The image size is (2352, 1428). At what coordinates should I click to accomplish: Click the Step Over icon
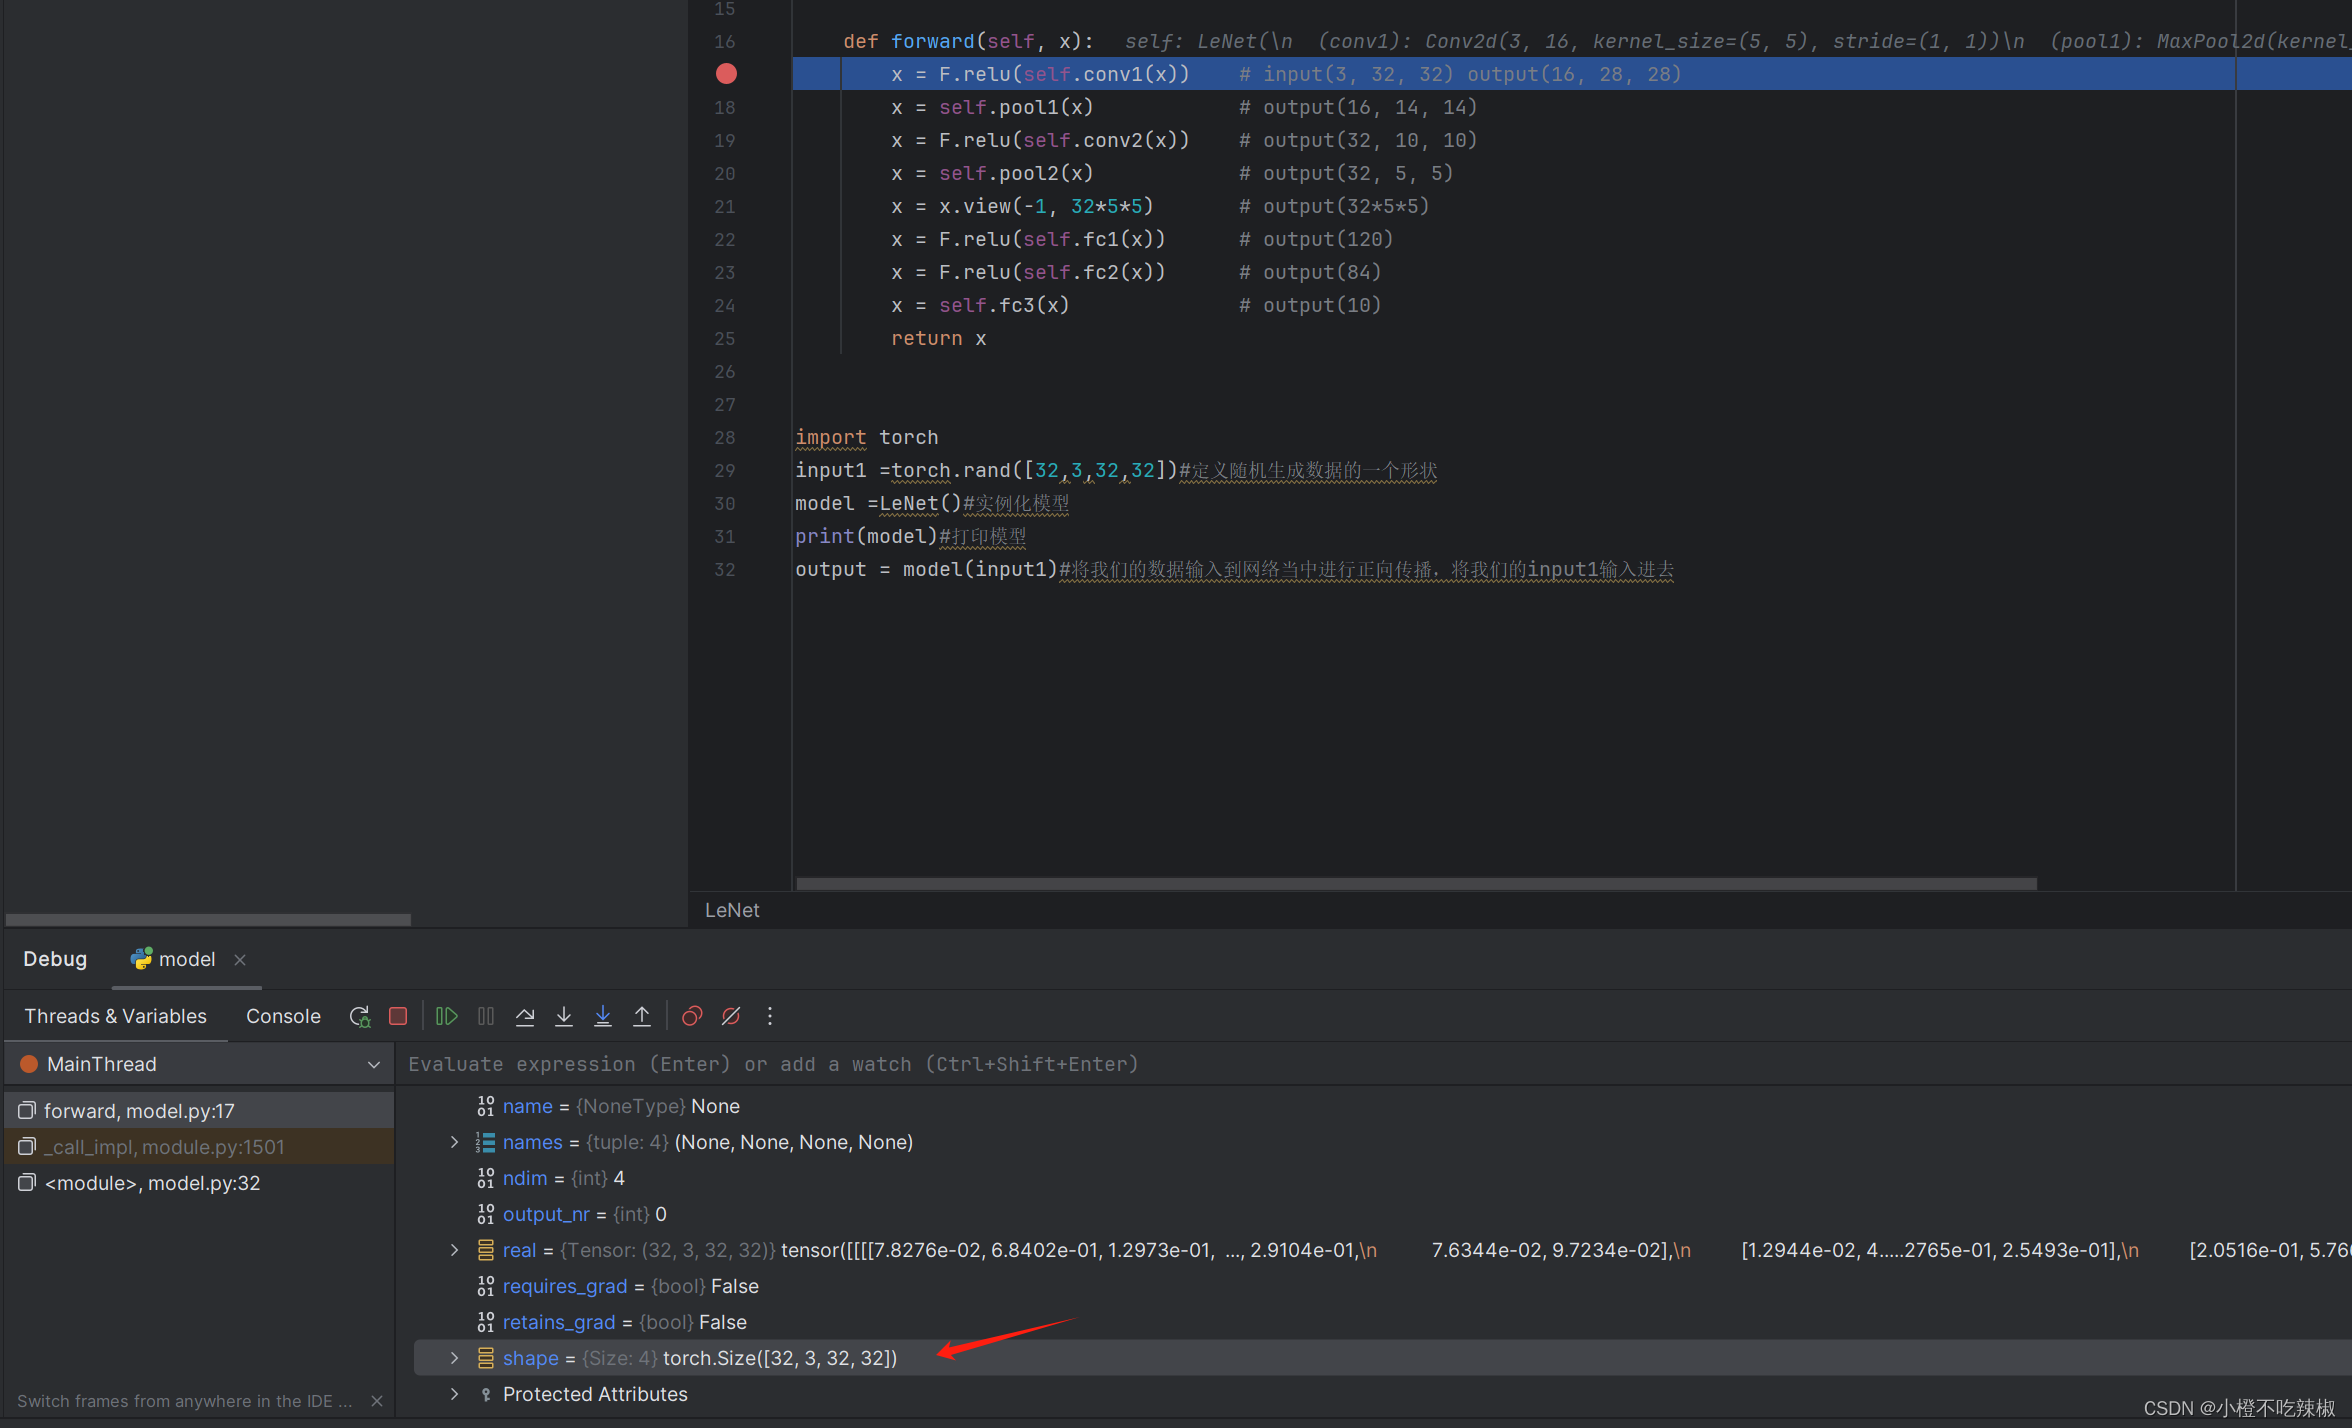point(525,1016)
